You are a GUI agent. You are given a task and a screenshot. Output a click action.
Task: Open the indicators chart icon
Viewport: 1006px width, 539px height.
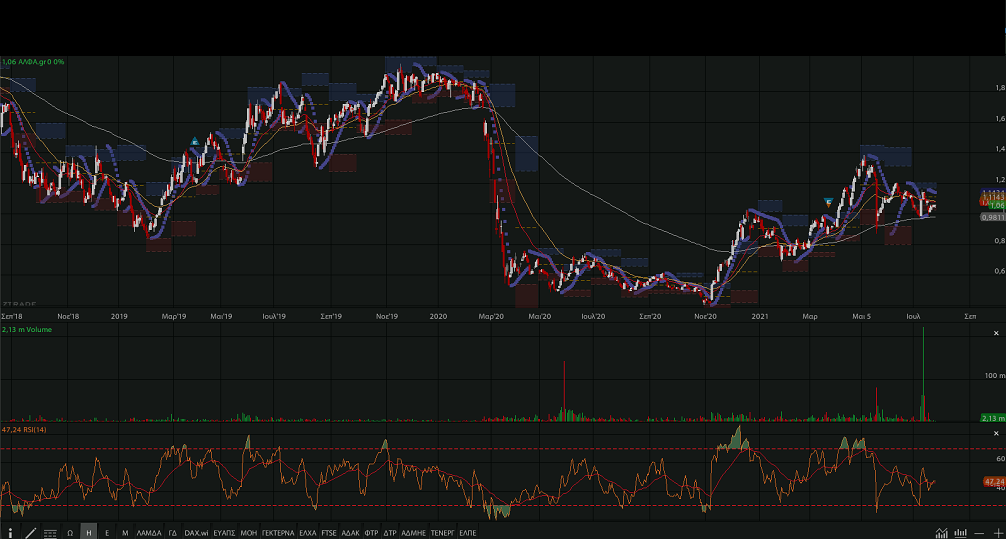pyautogui.click(x=941, y=532)
